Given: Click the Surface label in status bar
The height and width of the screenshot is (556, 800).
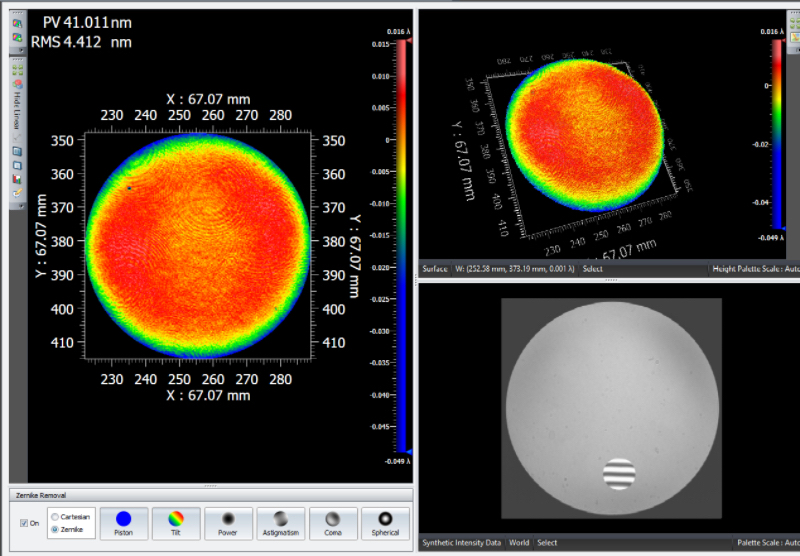Looking at the screenshot, I should tap(435, 268).
